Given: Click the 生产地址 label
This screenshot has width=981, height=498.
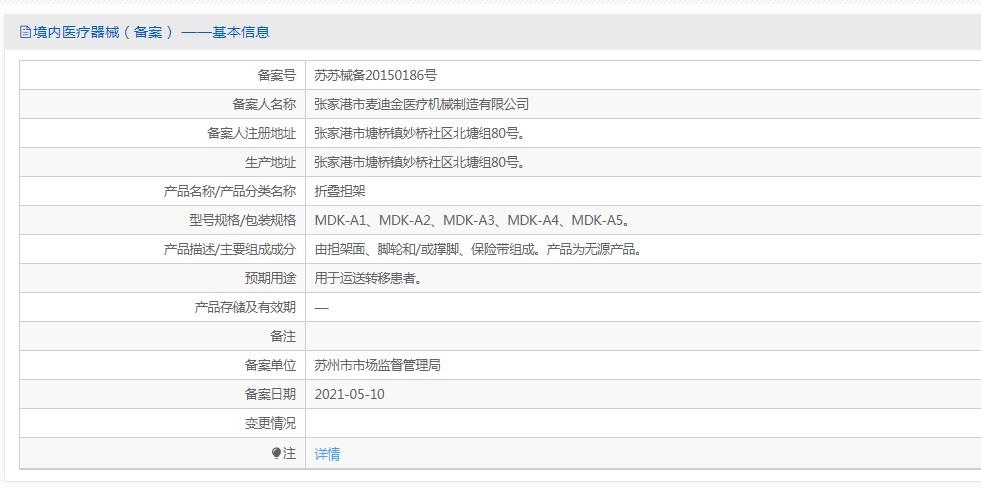Looking at the screenshot, I should click(x=270, y=162).
